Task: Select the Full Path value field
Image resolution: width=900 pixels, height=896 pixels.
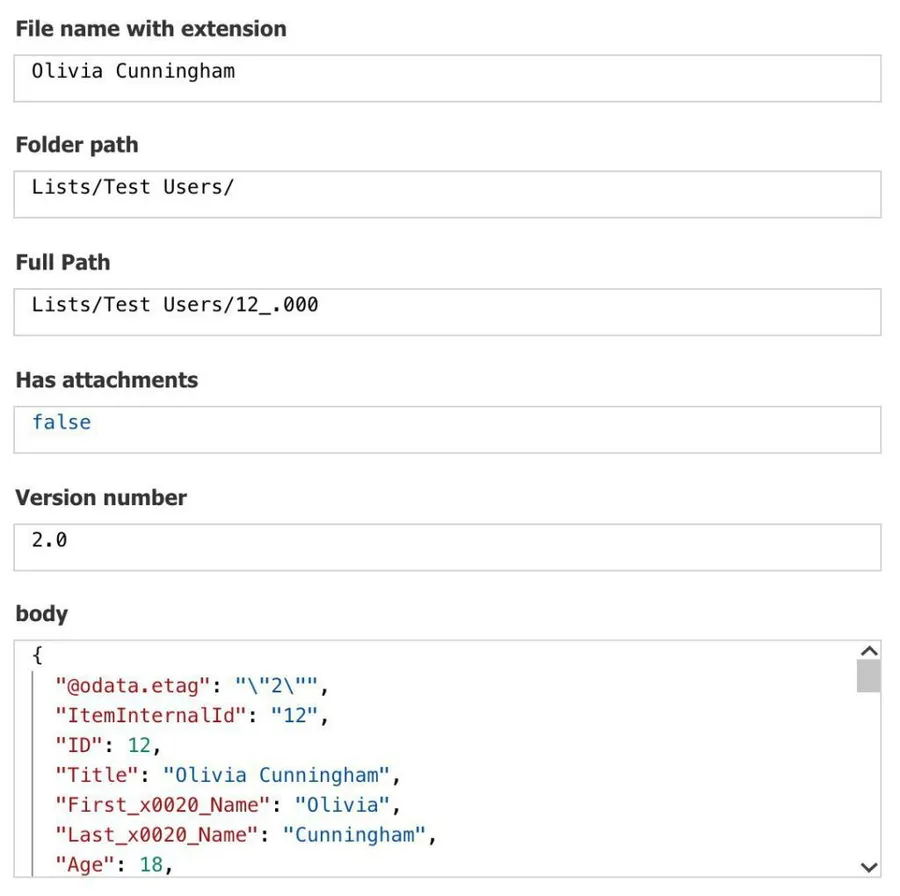Action: tap(446, 311)
